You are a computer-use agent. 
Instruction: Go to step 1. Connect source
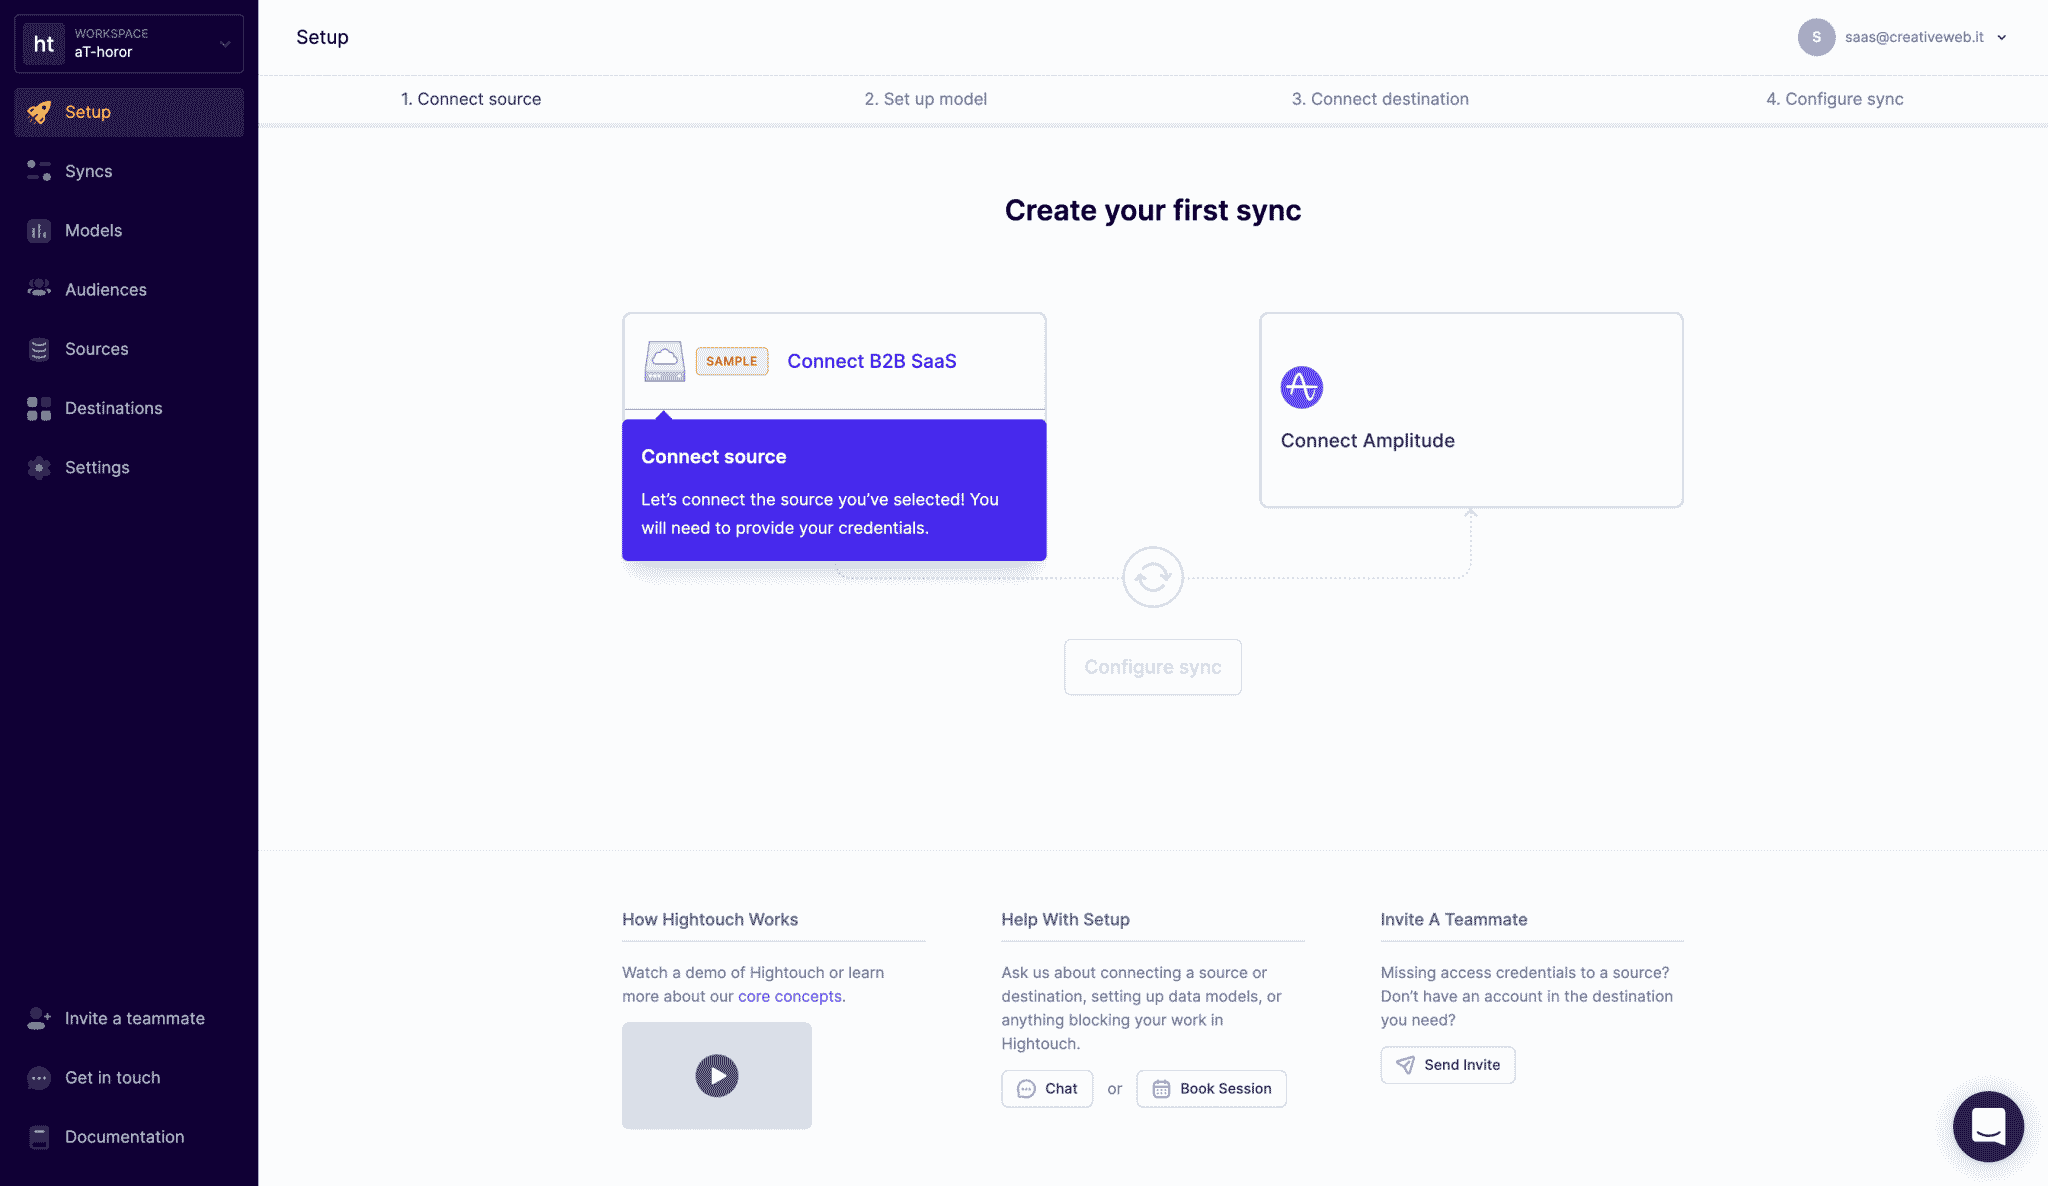tap(471, 99)
